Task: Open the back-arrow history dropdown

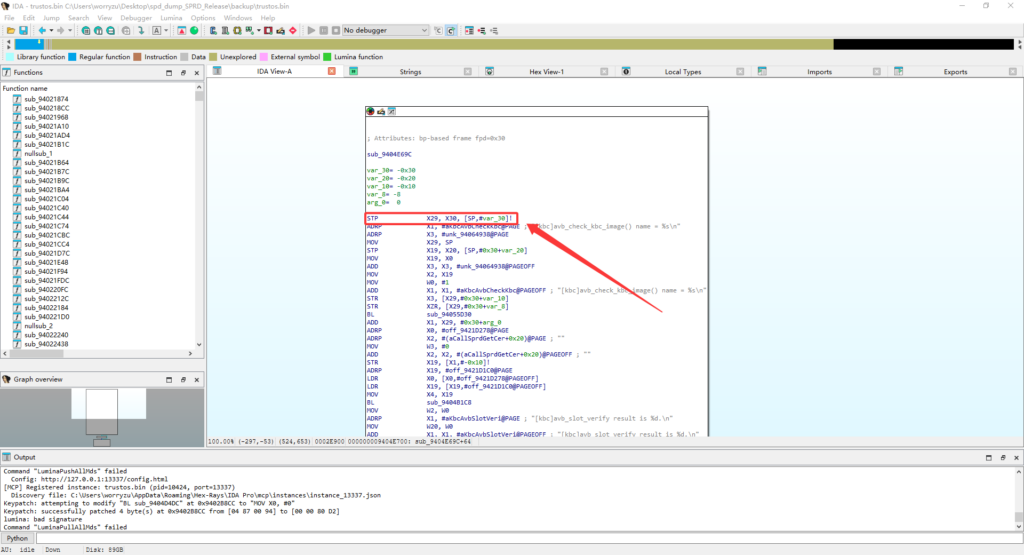Action: (x=51, y=30)
